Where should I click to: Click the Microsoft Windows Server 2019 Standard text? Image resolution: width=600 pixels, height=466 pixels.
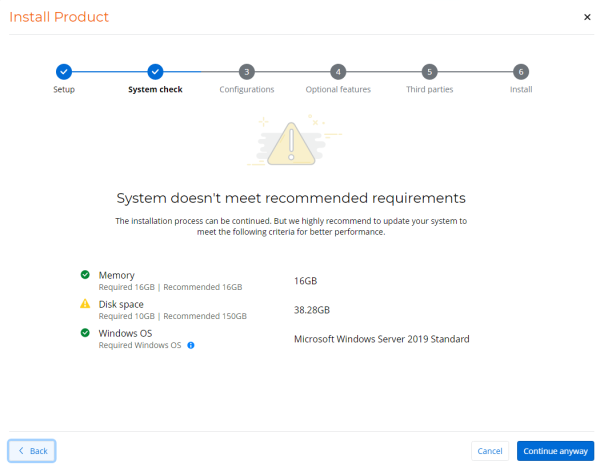click(381, 339)
